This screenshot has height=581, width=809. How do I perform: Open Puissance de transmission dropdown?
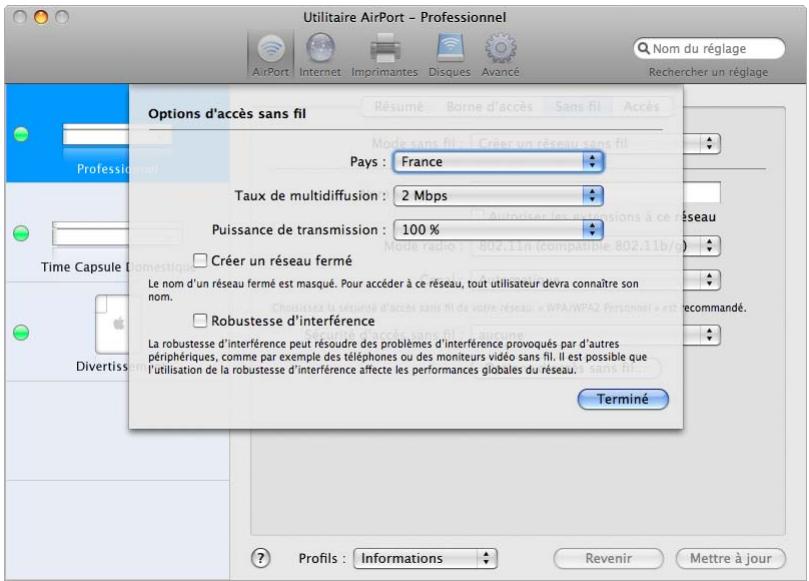click(498, 229)
